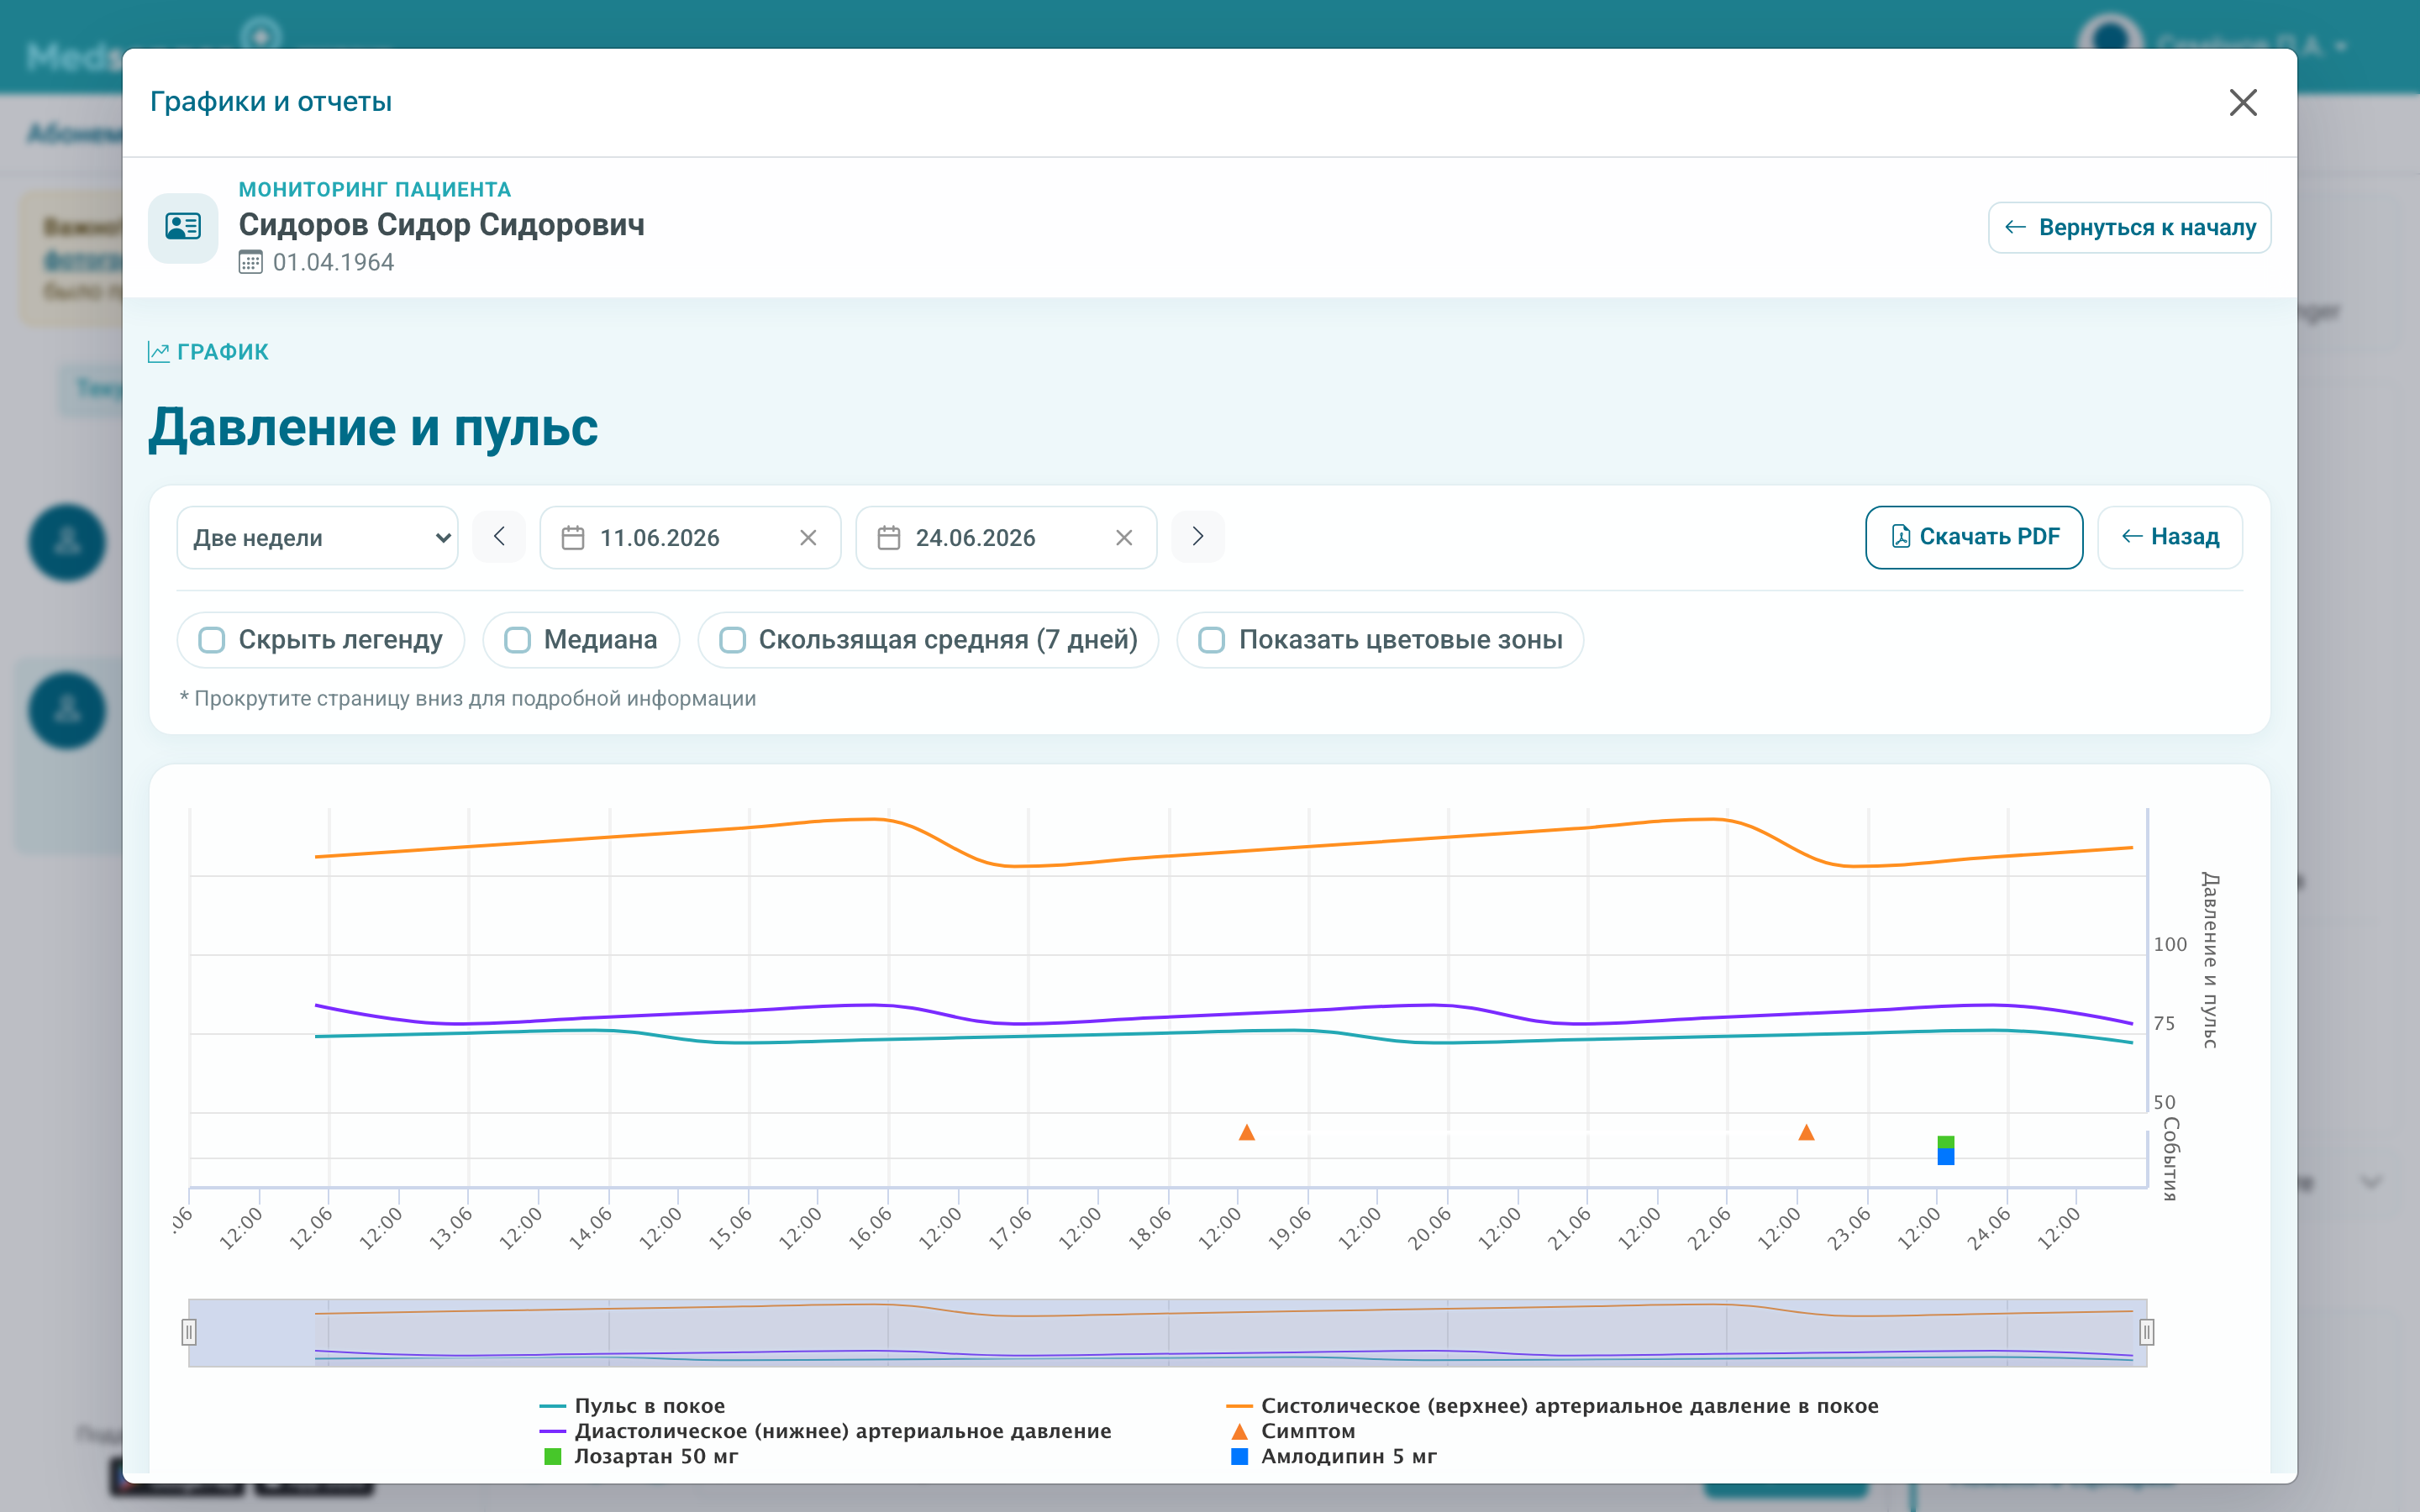Viewport: 2420px width, 1512px height.
Task: Enable the Скрыть легенду checkbox
Action: 212,640
